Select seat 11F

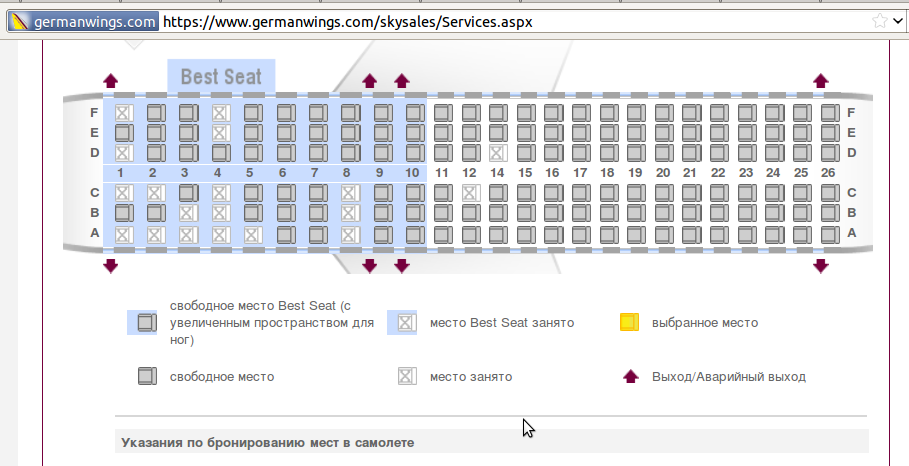(443, 112)
